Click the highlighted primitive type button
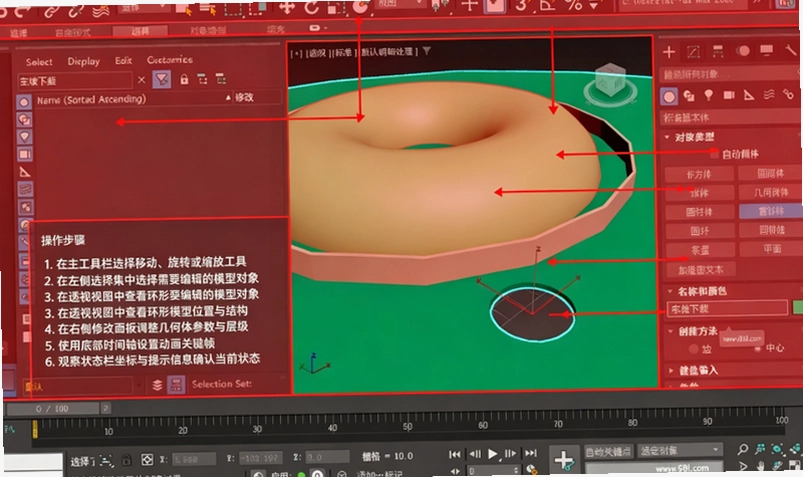The height and width of the screenshot is (477, 803). coord(771,211)
